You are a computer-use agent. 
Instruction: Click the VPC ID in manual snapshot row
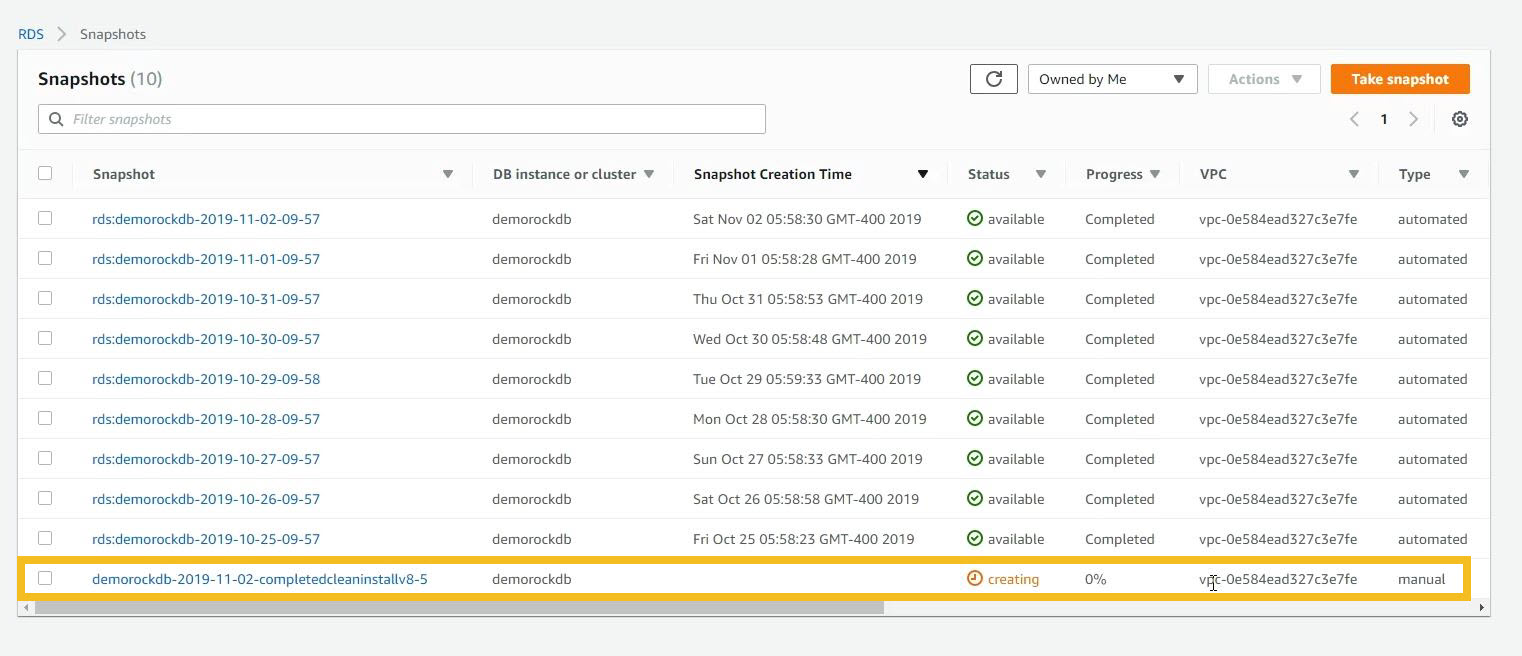tap(1278, 579)
